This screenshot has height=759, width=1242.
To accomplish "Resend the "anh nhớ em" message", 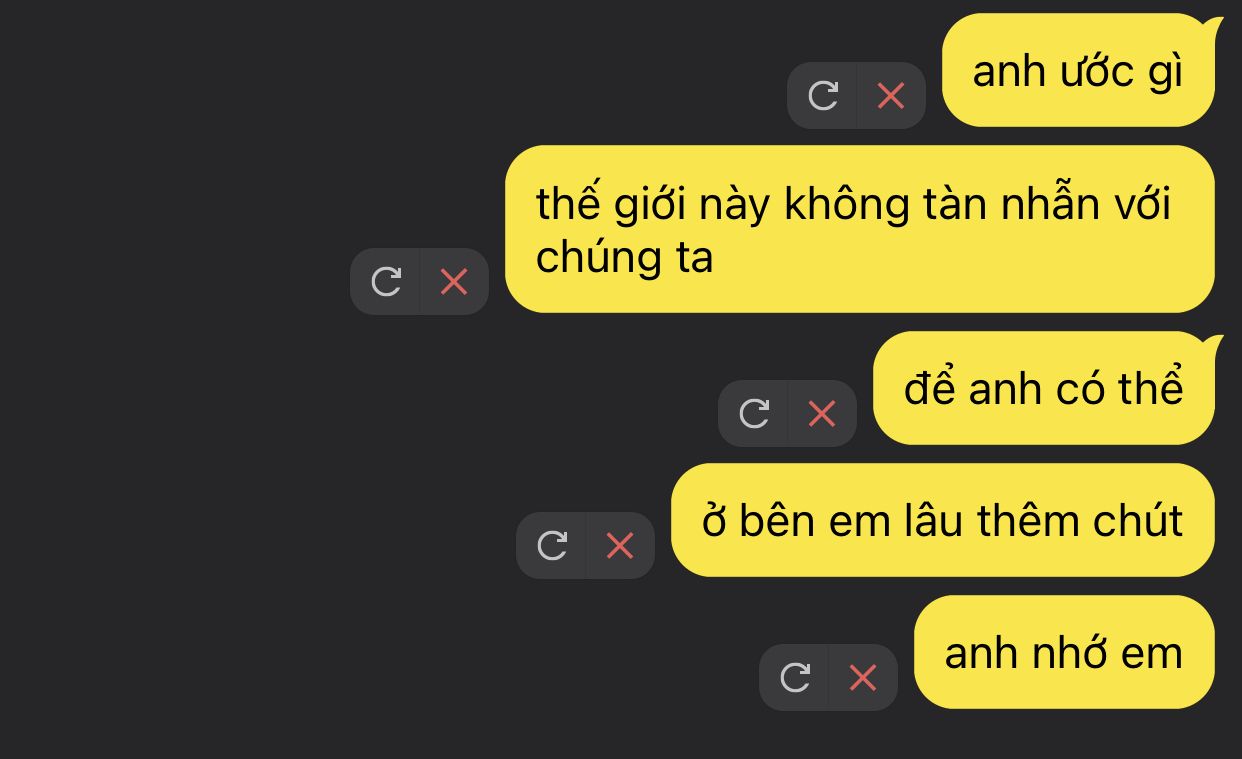I will tap(795, 678).
